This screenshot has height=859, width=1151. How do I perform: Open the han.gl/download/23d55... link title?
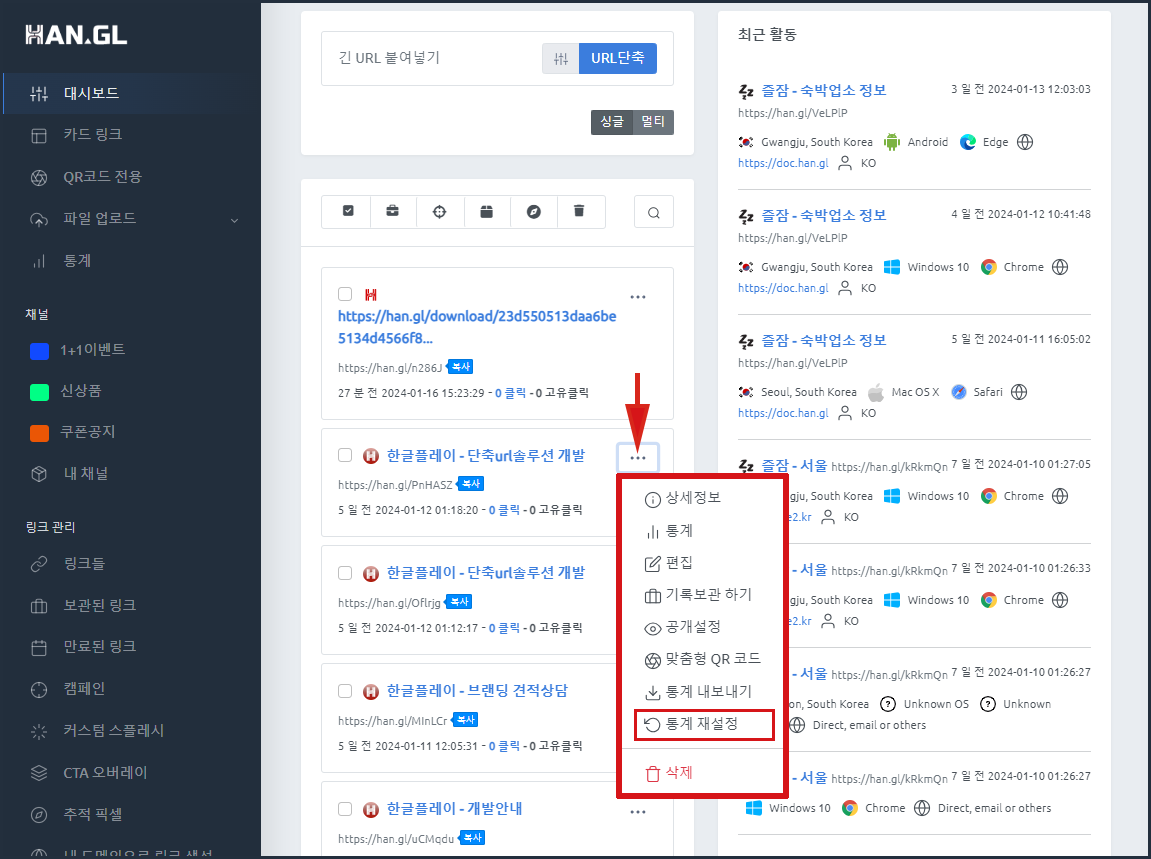pos(477,327)
